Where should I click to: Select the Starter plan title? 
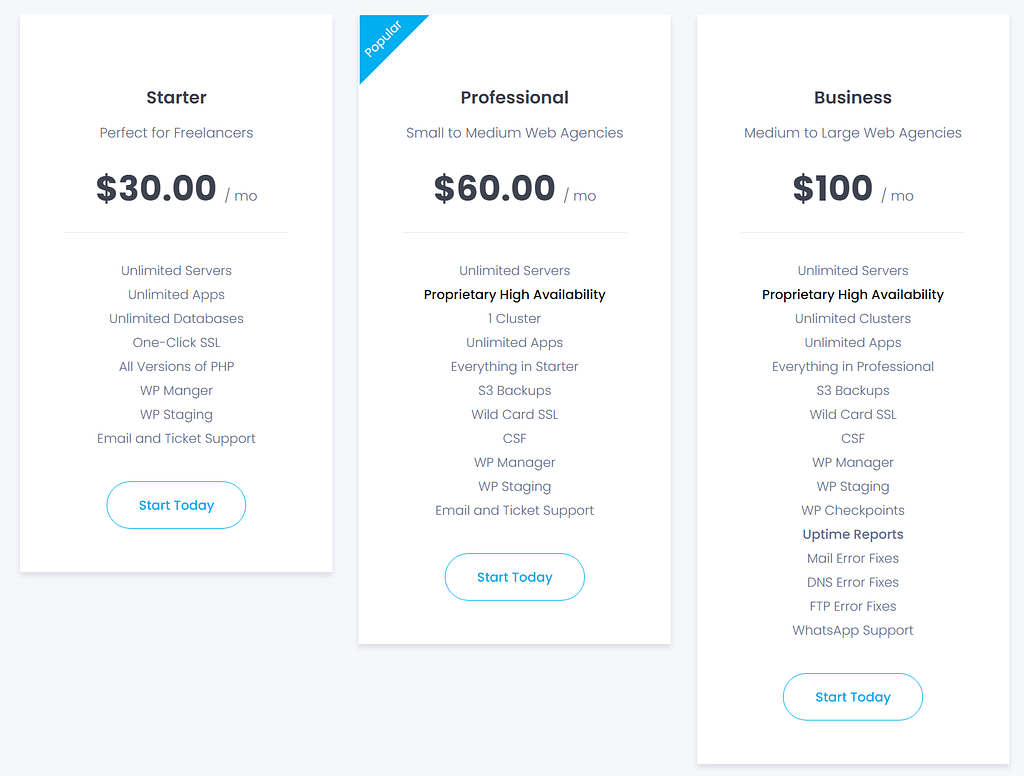(x=176, y=97)
